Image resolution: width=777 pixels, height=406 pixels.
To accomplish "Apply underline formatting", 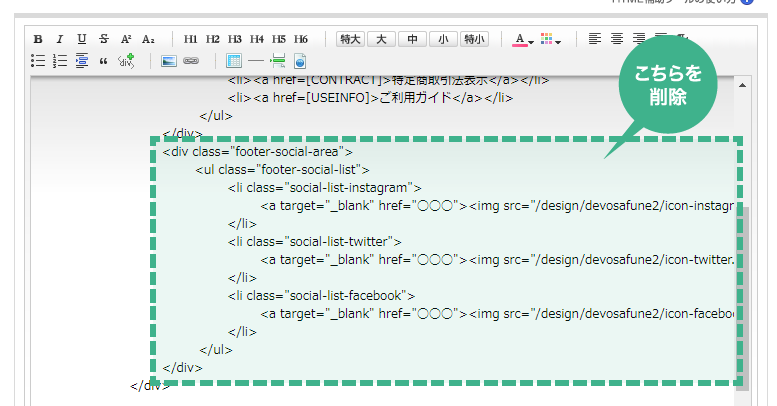I will pyautogui.click(x=82, y=39).
